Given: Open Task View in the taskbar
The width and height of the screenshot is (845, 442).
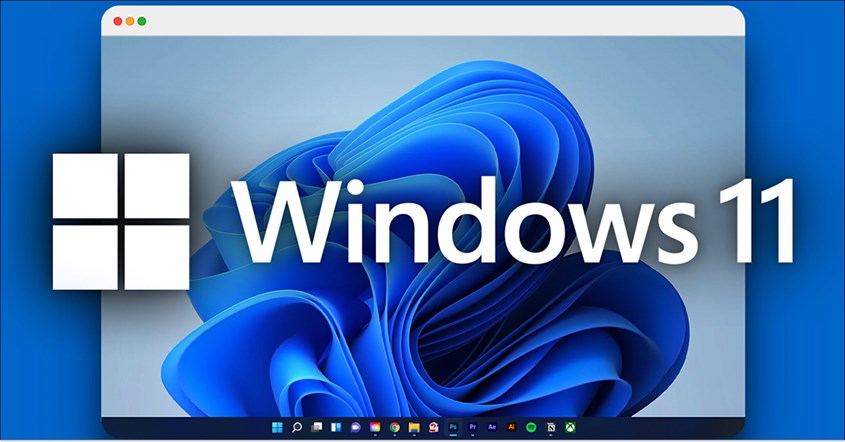Looking at the screenshot, I should click(316, 427).
